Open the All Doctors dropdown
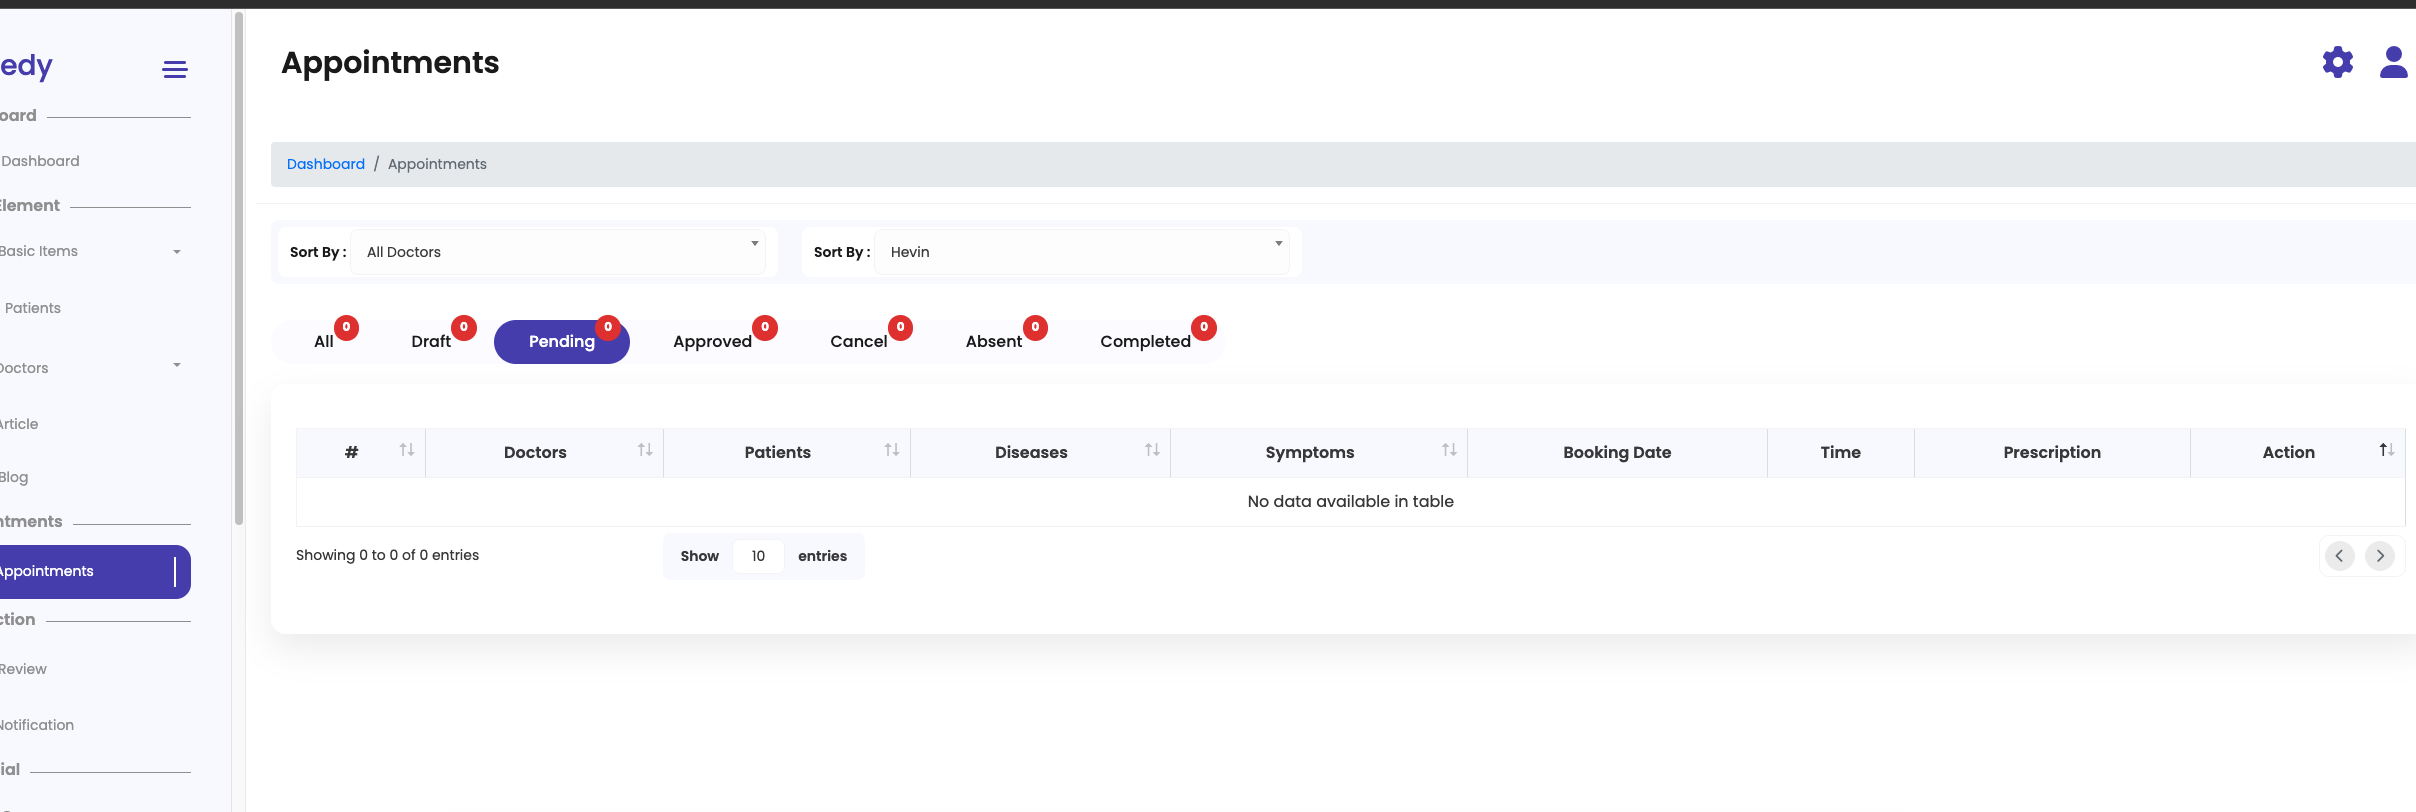The height and width of the screenshot is (812, 2416). click(x=558, y=252)
